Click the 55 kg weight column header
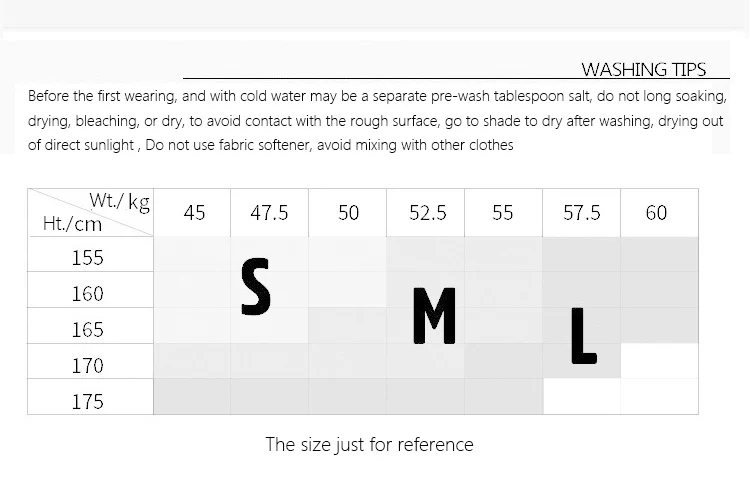 point(503,213)
